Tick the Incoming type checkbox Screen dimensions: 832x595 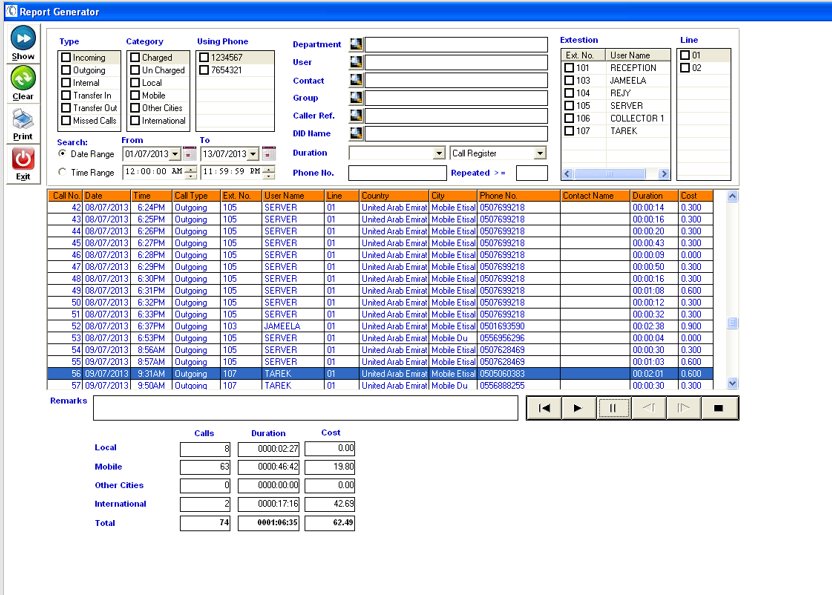coord(66,57)
